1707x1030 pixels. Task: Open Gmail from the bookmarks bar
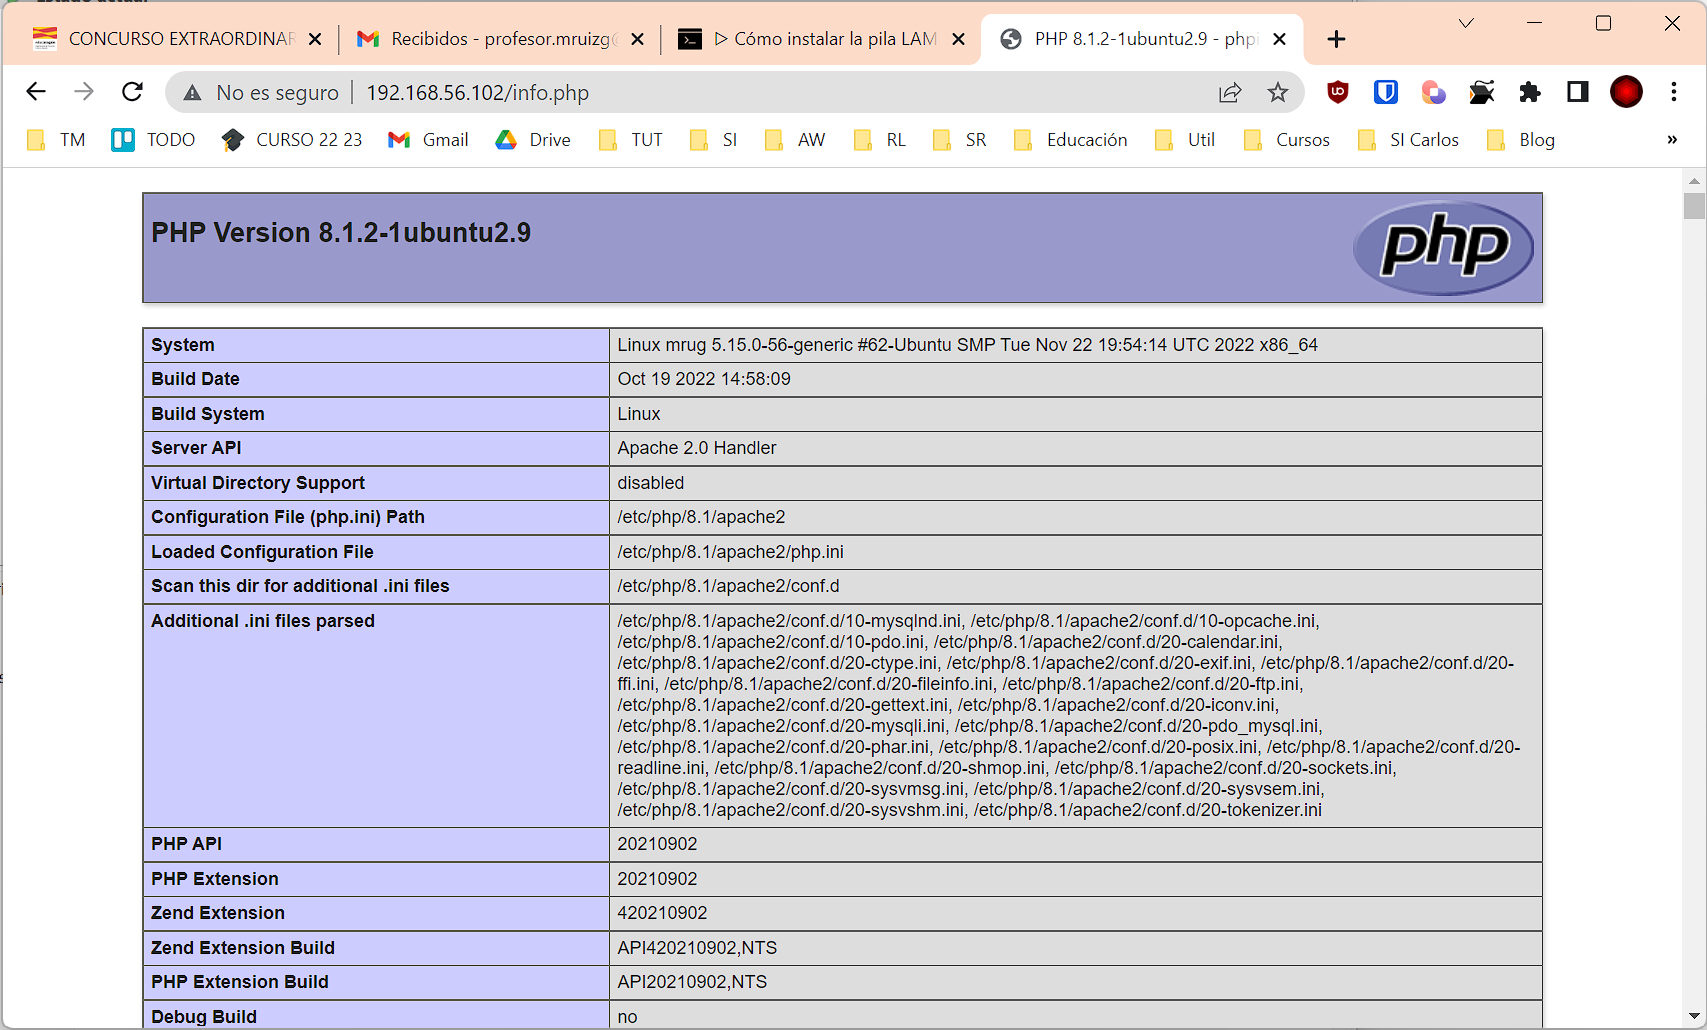[x=428, y=140]
